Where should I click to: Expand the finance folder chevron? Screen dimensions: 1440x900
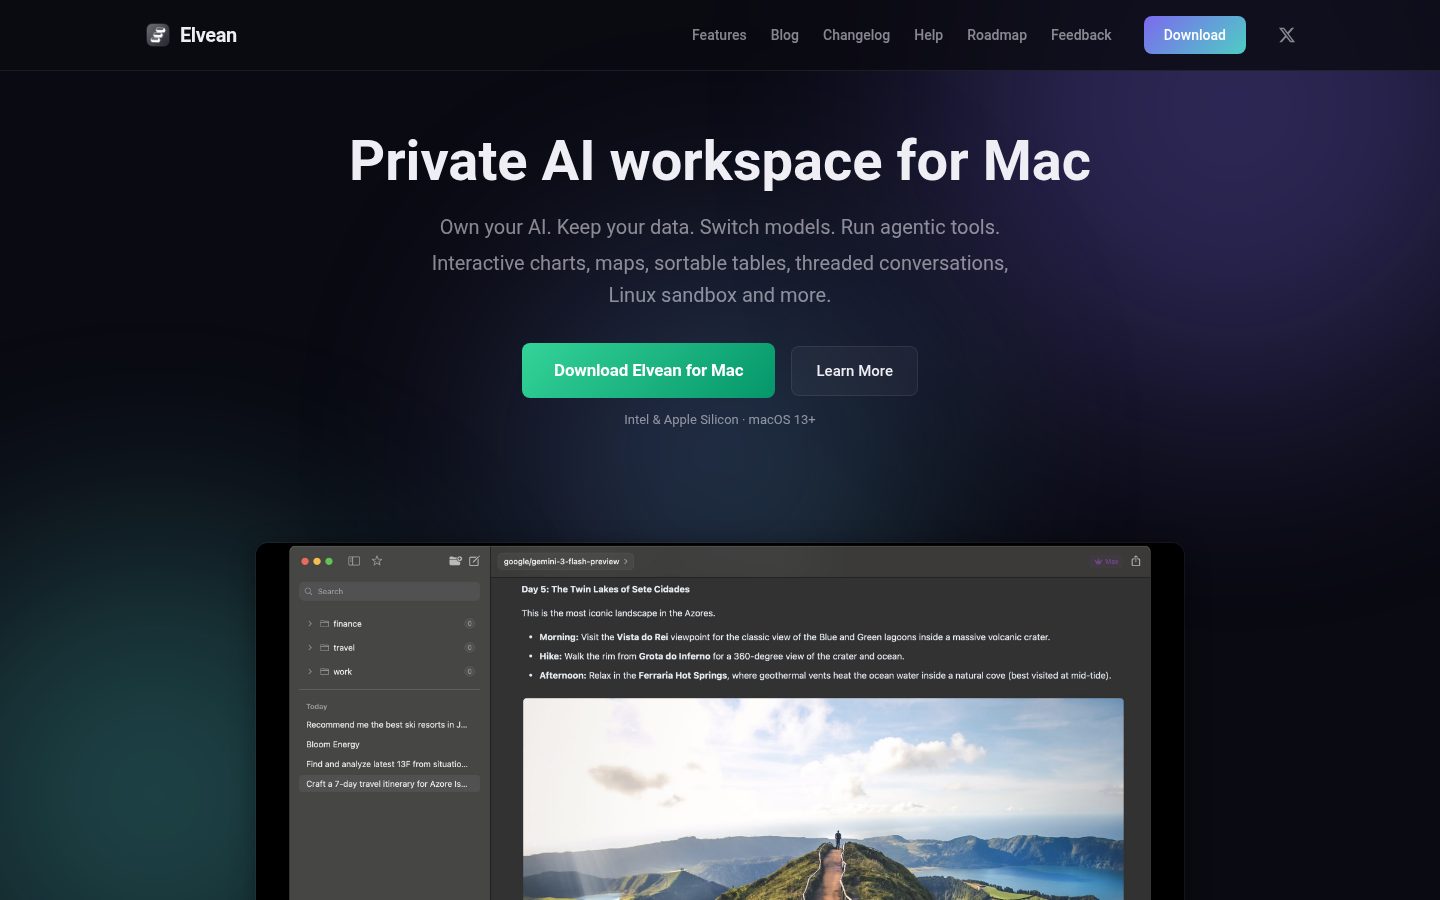point(310,624)
